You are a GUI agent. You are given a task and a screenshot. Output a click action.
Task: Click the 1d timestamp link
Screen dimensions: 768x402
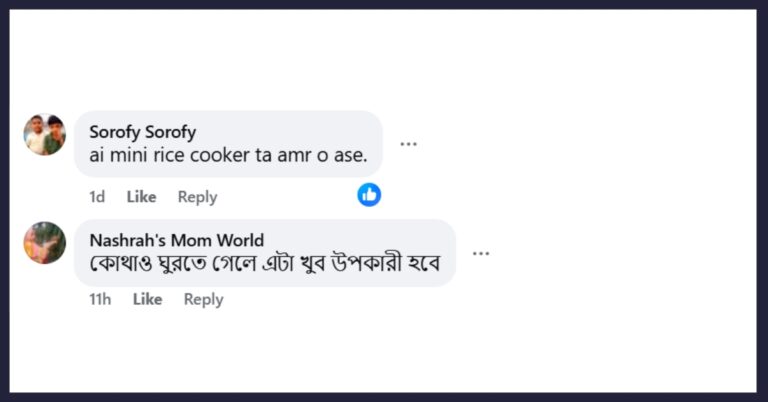(x=97, y=197)
